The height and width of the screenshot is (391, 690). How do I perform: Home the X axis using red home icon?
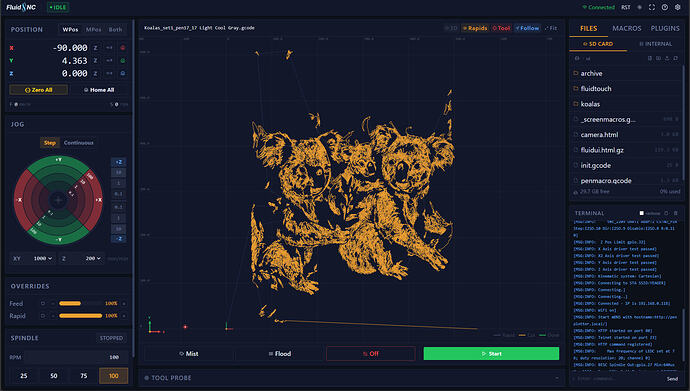(123, 48)
